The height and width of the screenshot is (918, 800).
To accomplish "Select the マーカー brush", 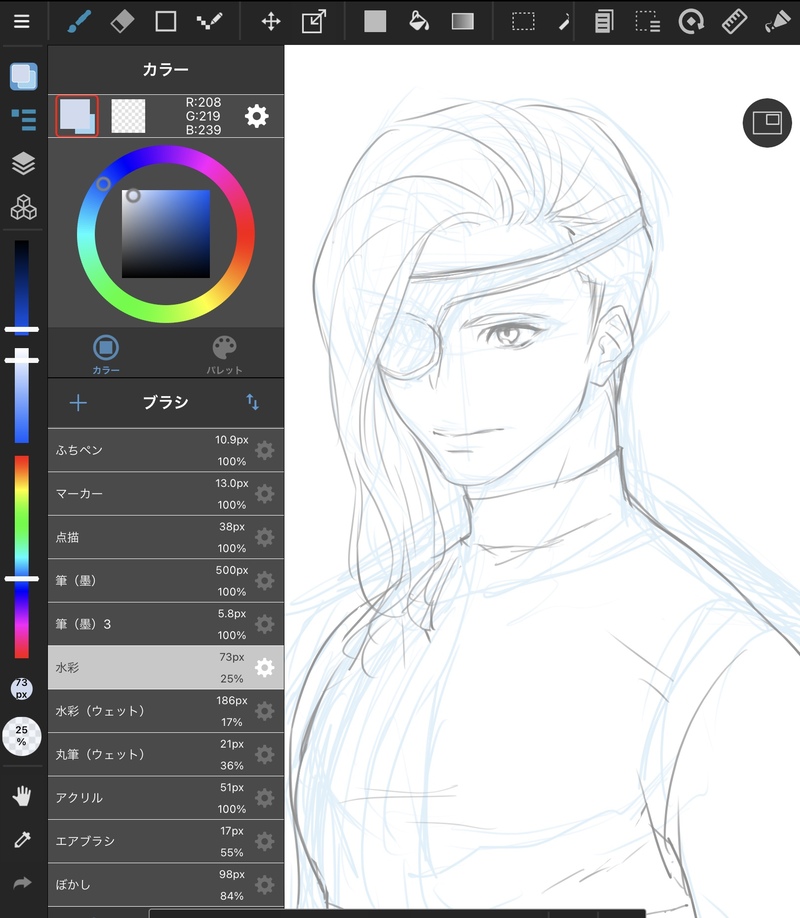I will coord(166,494).
